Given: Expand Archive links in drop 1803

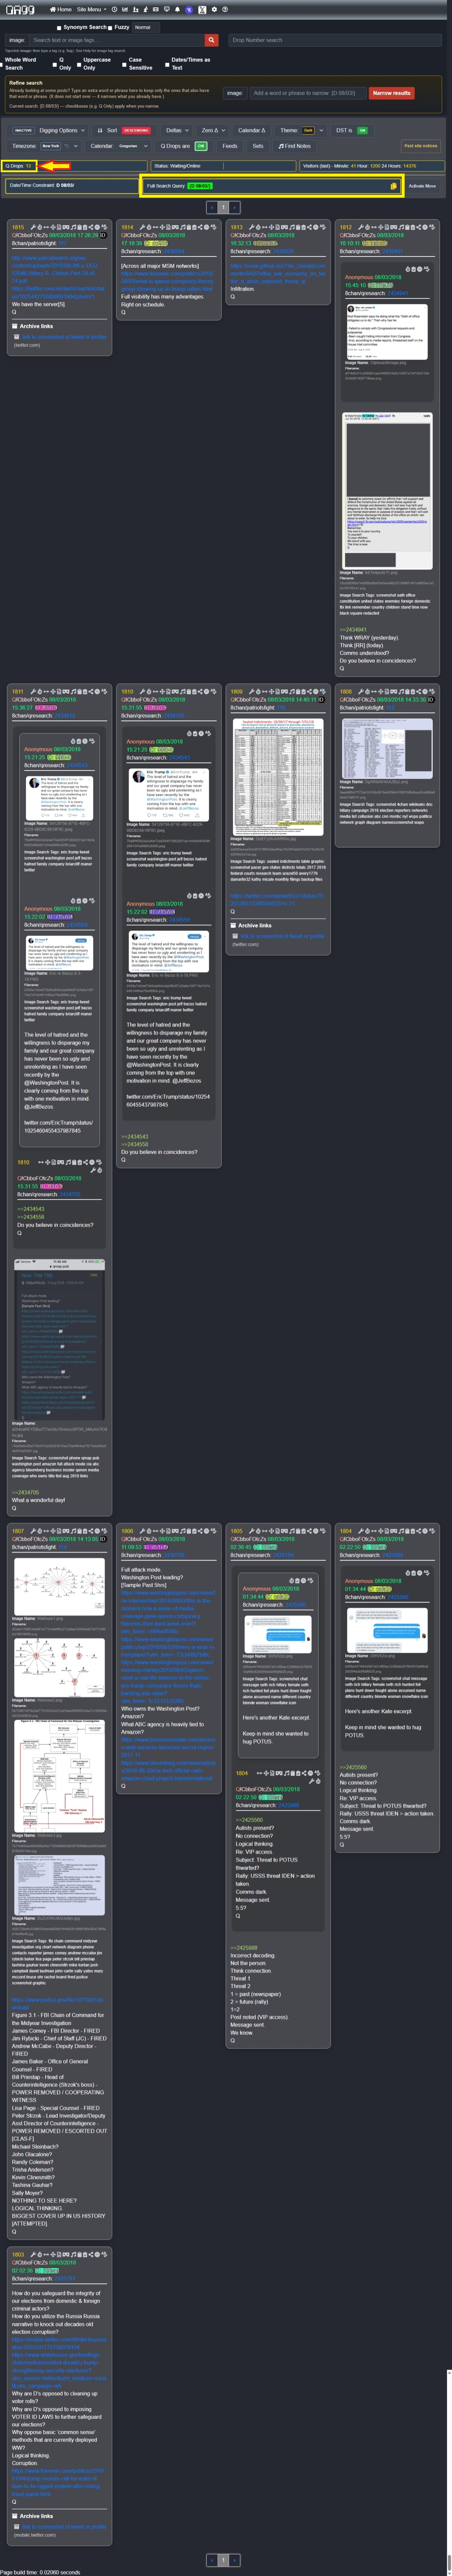Looking at the screenshot, I should (x=34, y=2516).
